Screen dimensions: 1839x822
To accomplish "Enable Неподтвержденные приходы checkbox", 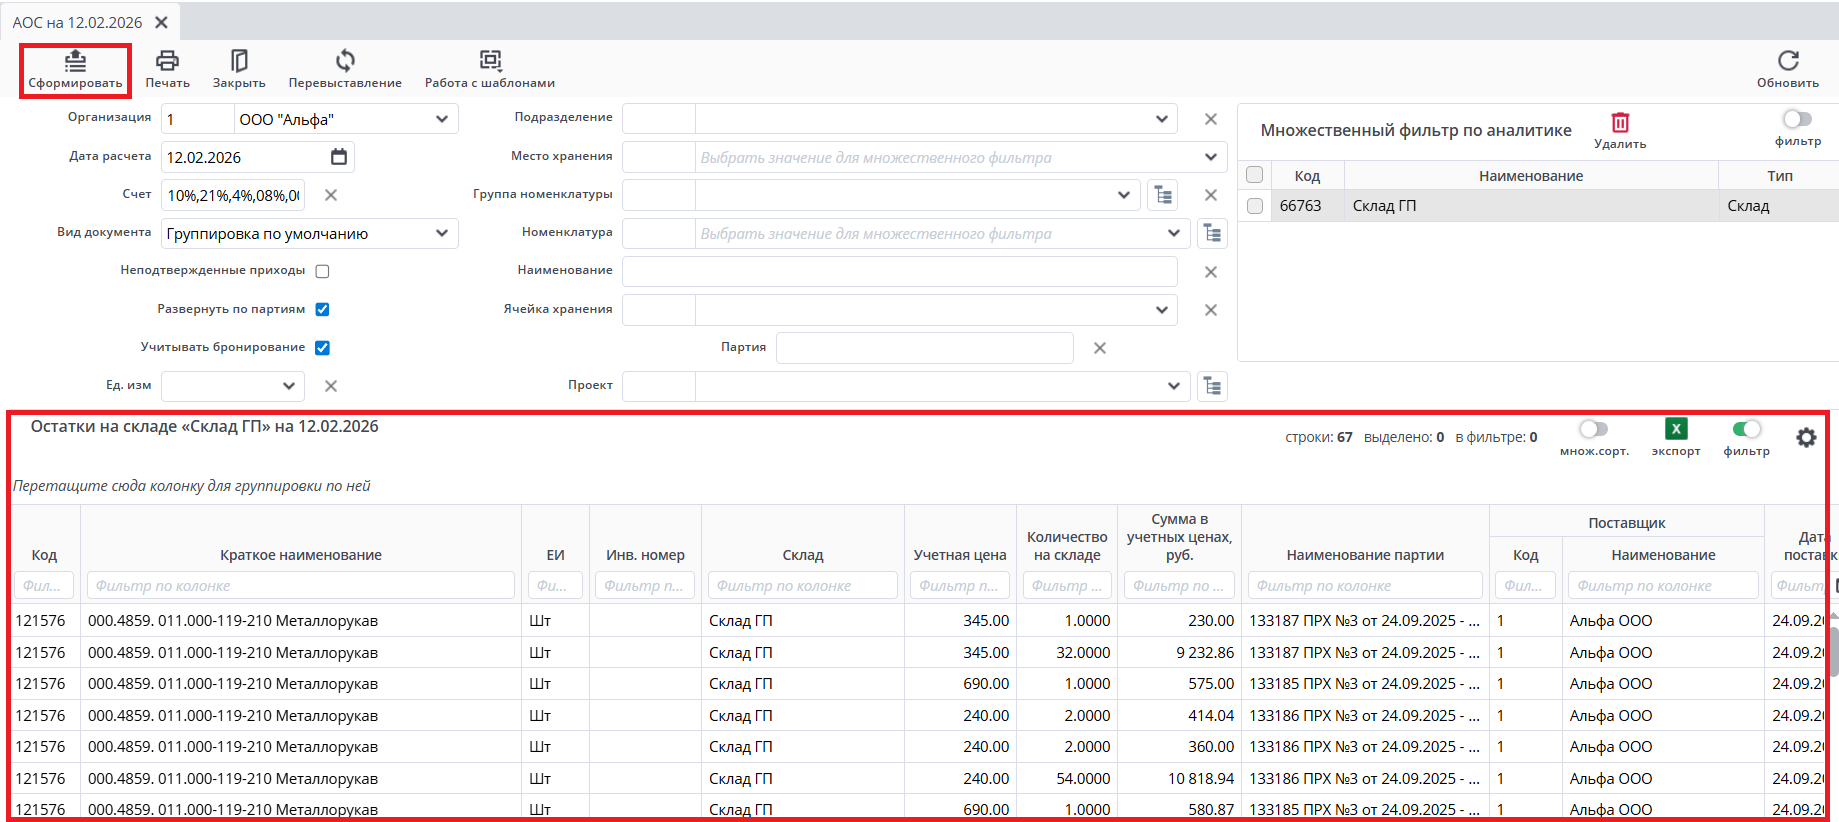I will [322, 271].
